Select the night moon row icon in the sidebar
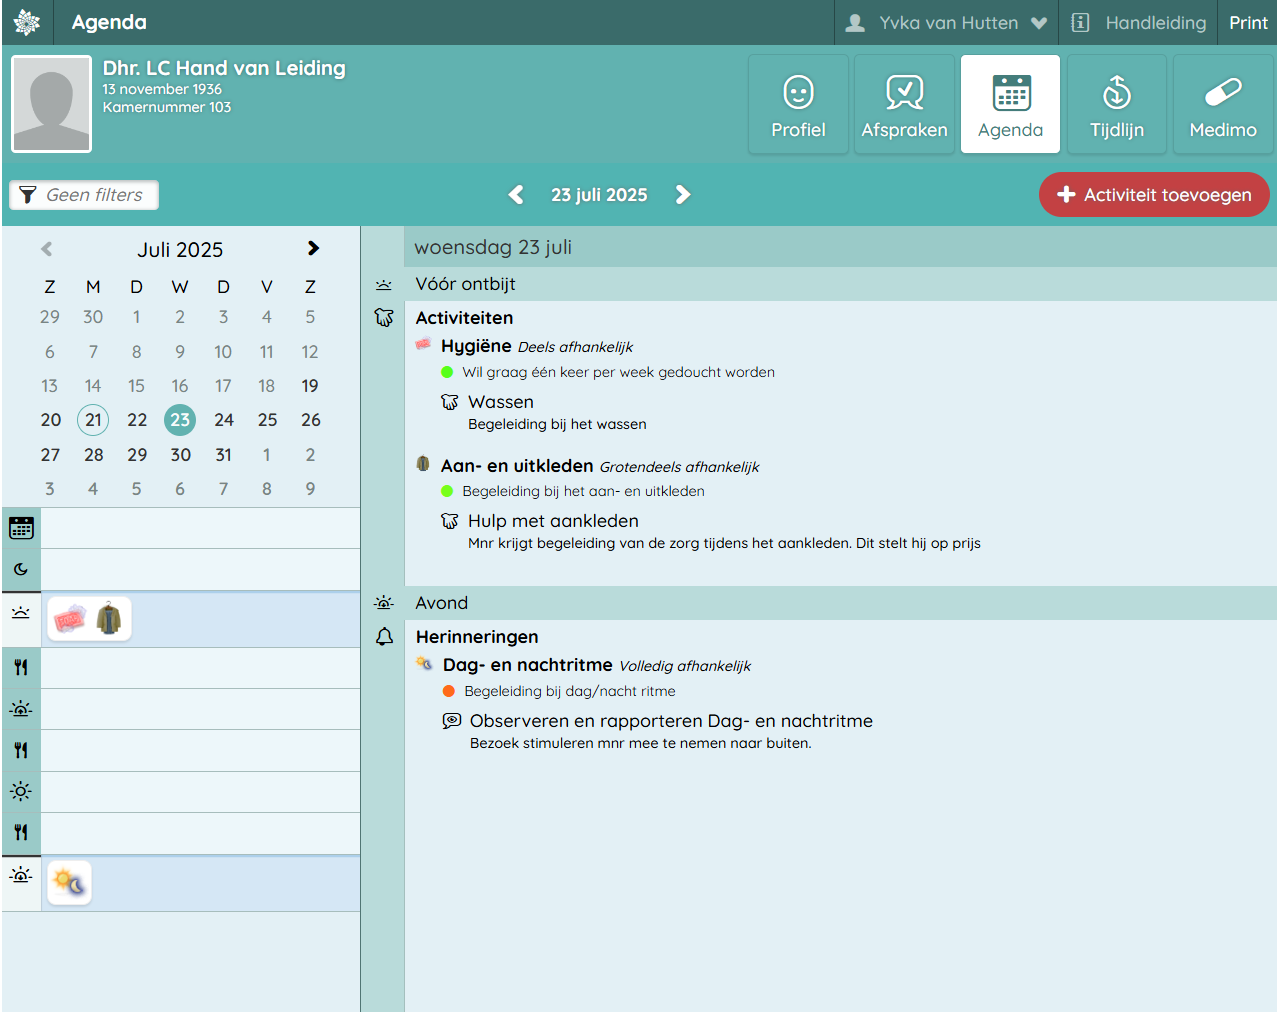This screenshot has width=1277, height=1012. click(x=21, y=569)
